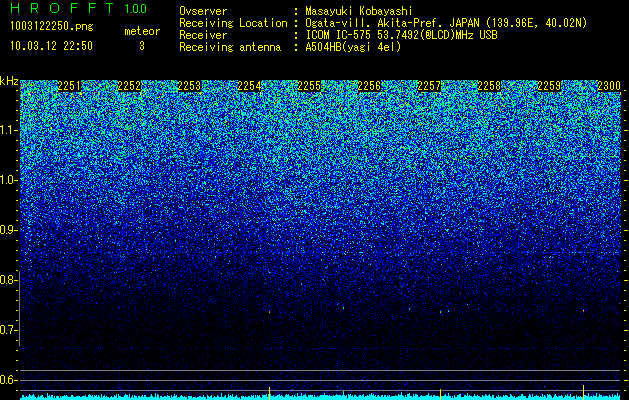Click the 2252 time marker
Screen dimensions: 629x400
pos(129,86)
